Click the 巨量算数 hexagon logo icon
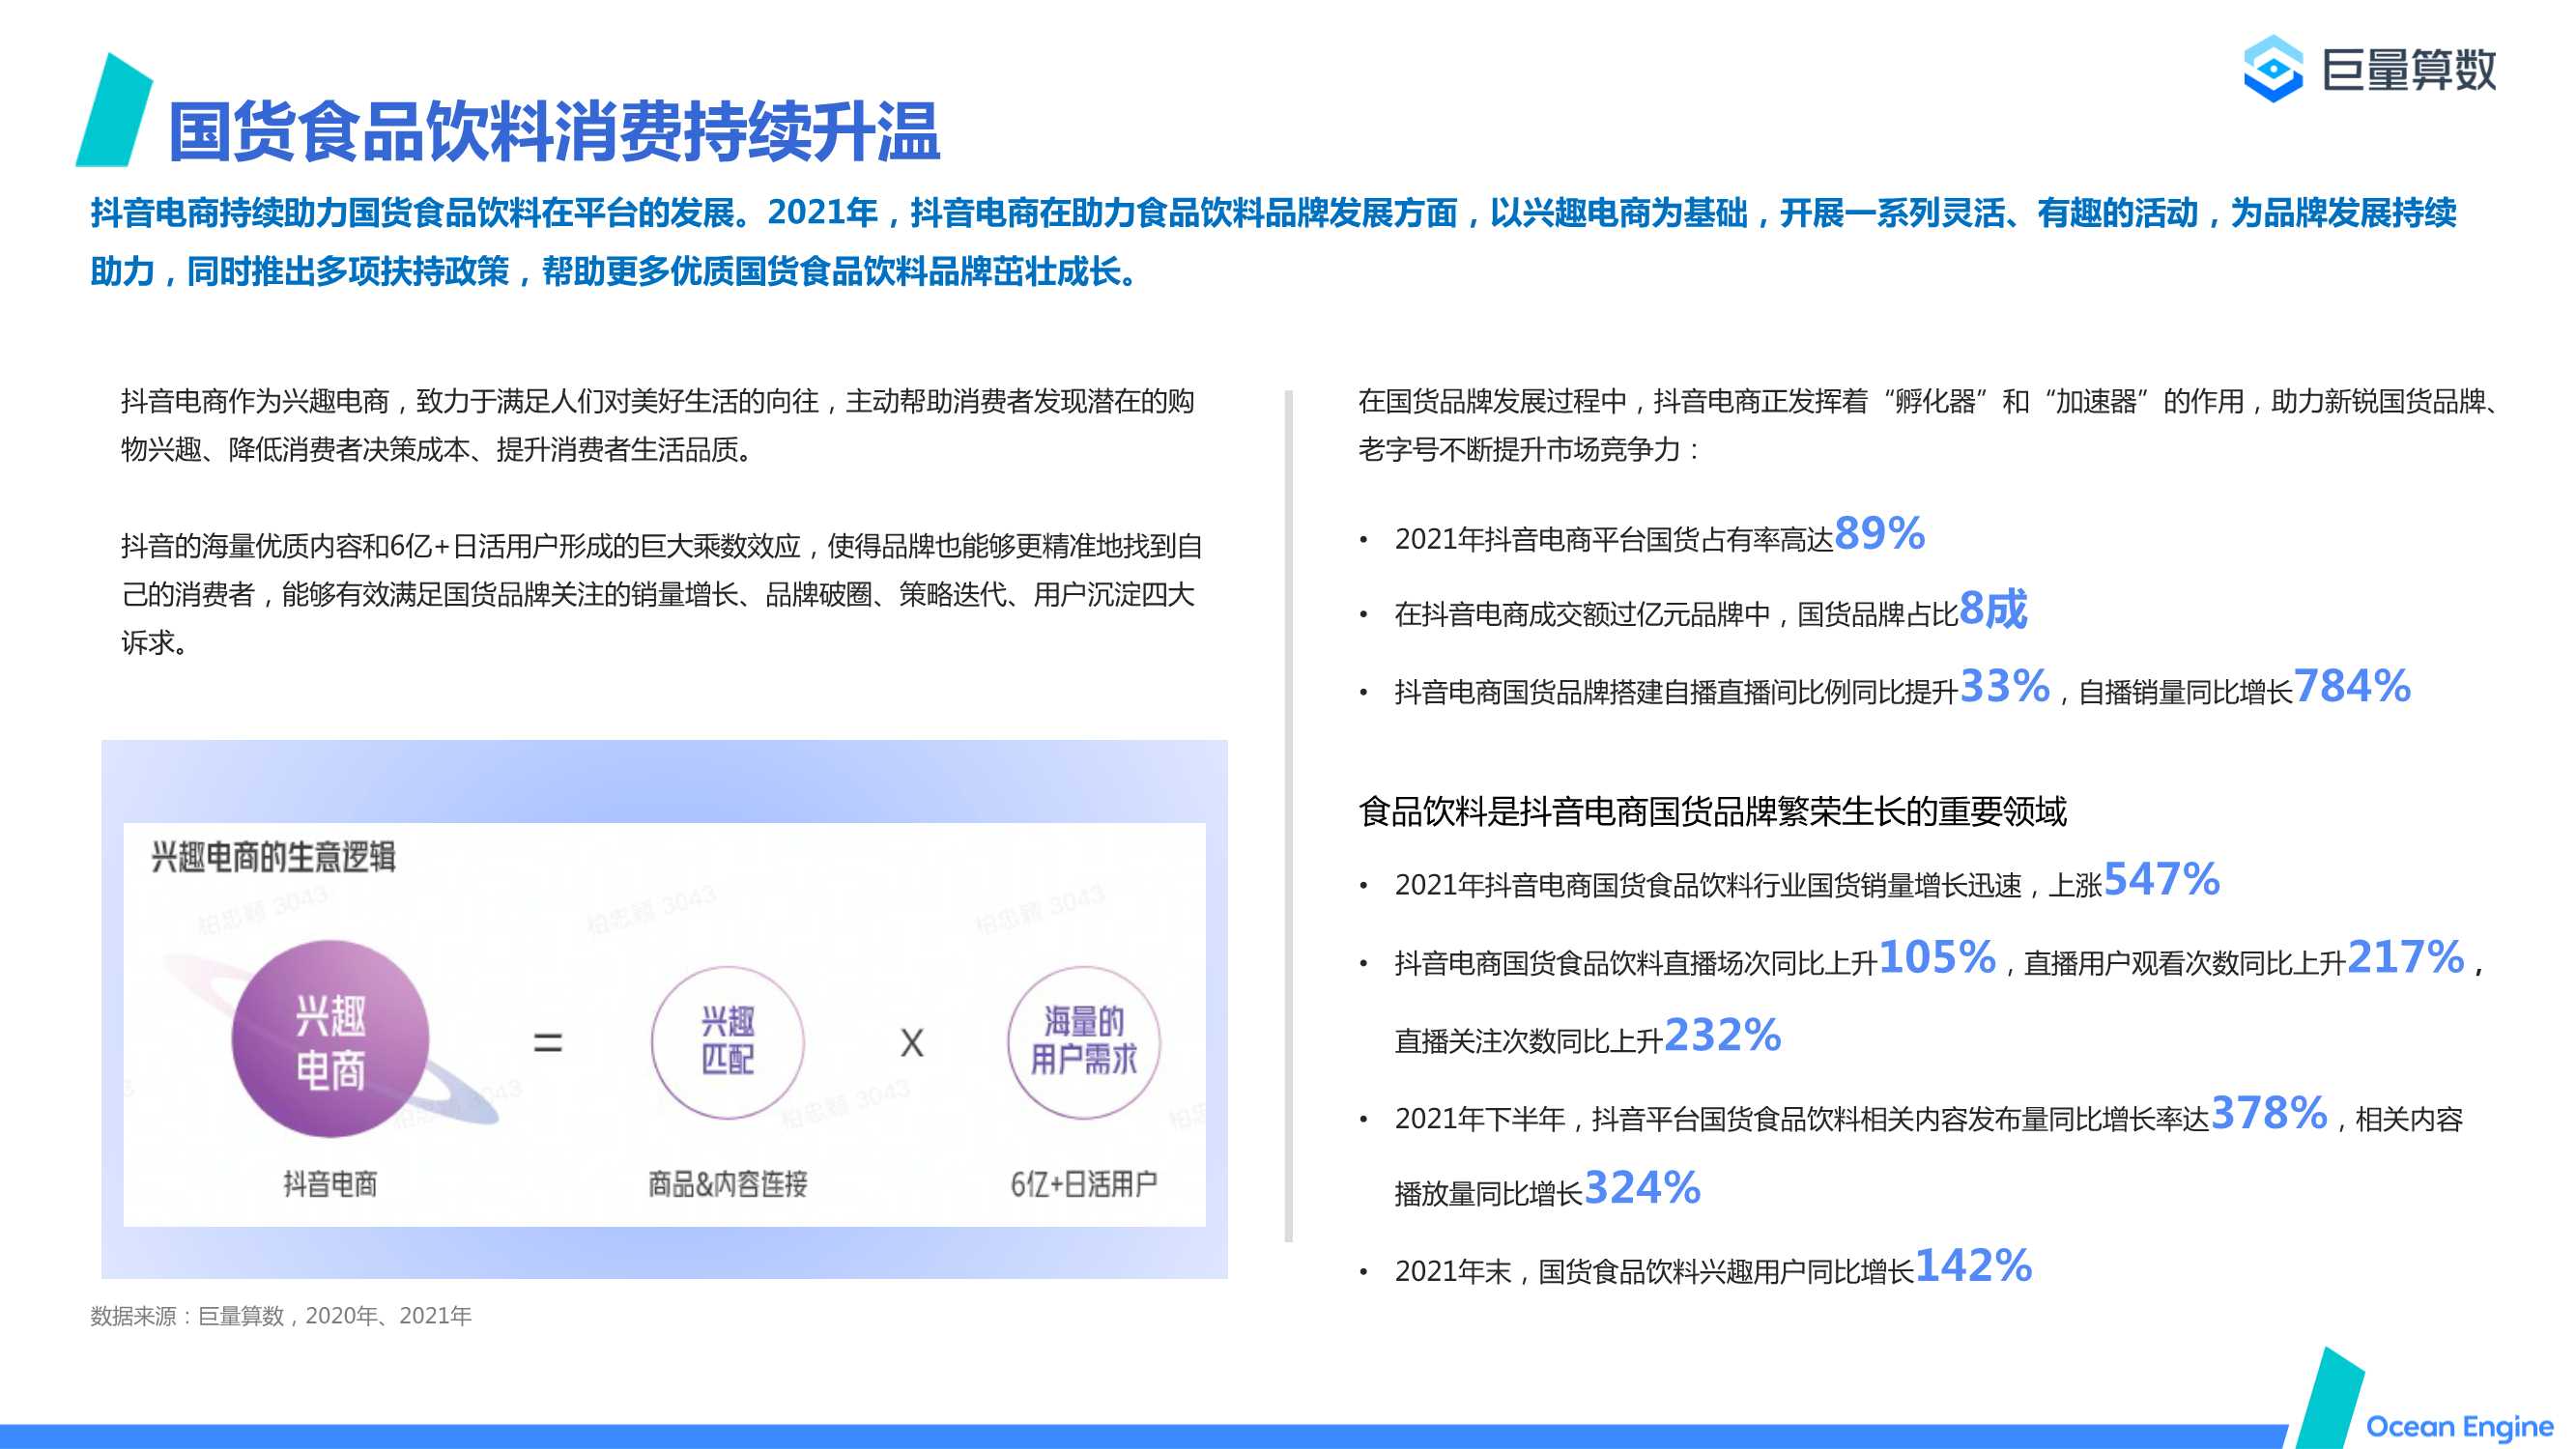2576x1449 pixels. click(2272, 69)
